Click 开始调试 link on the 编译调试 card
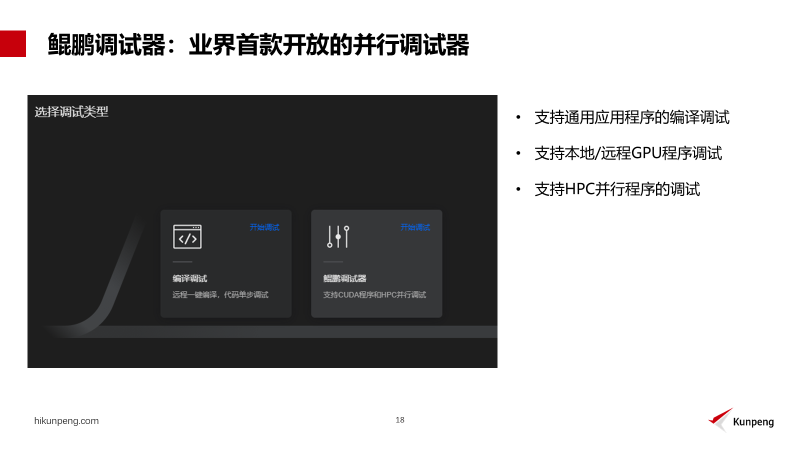The image size is (800, 450). 264,227
